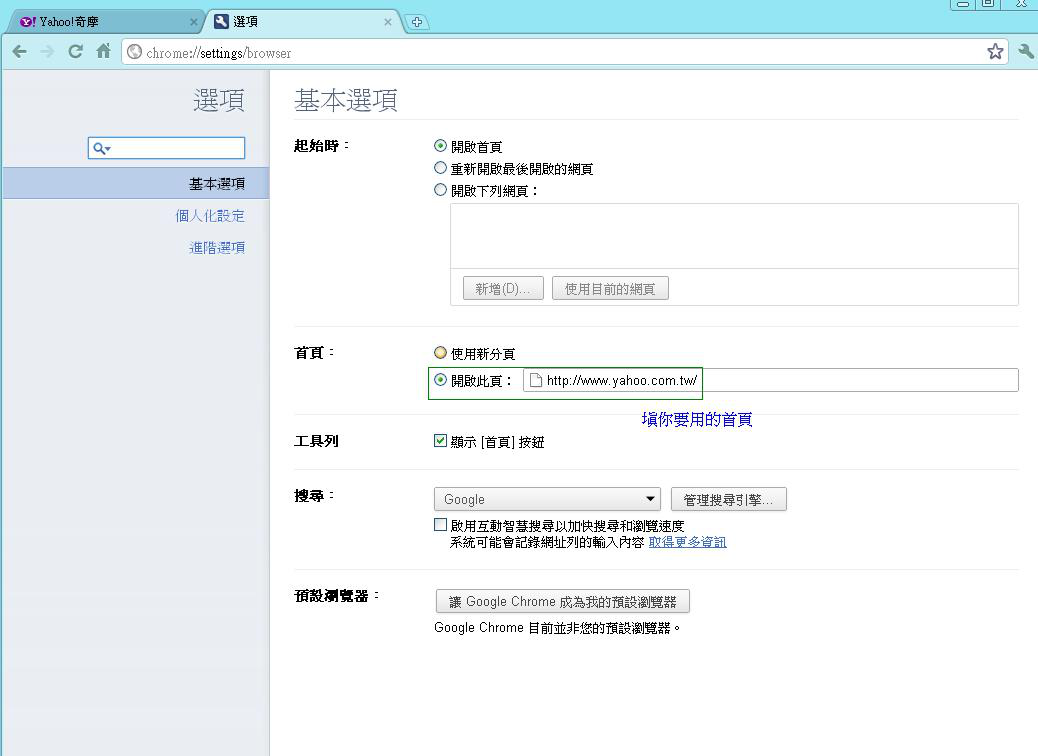
Task: Click the homepage URL field with yahoo.com.tw
Action: pyautogui.click(x=770, y=380)
